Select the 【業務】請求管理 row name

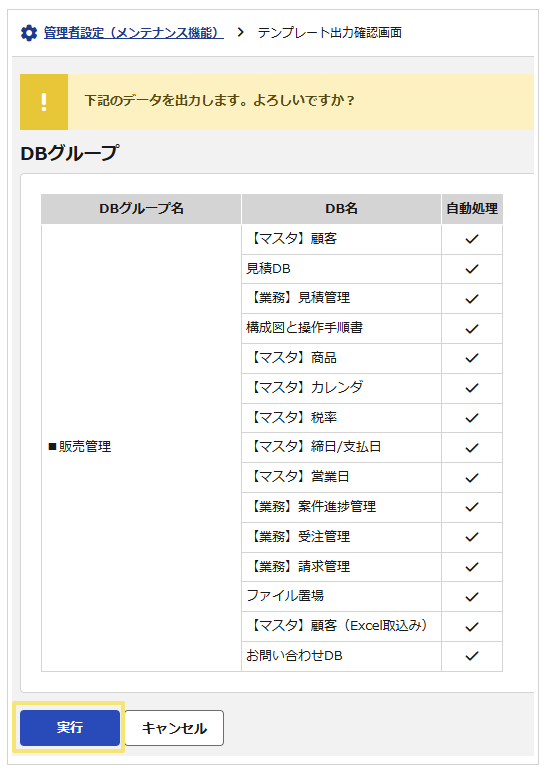[299, 567]
